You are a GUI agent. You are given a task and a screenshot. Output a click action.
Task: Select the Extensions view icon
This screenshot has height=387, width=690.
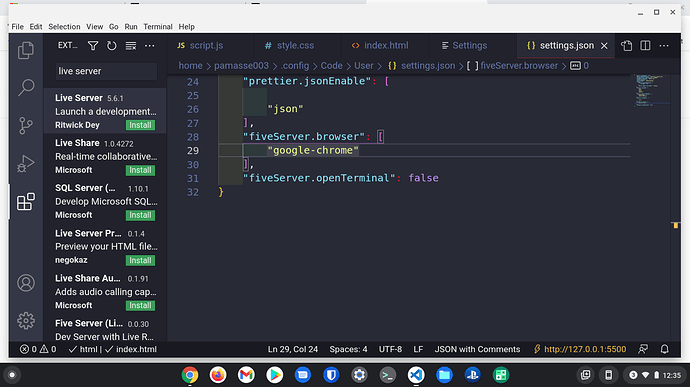(26, 202)
